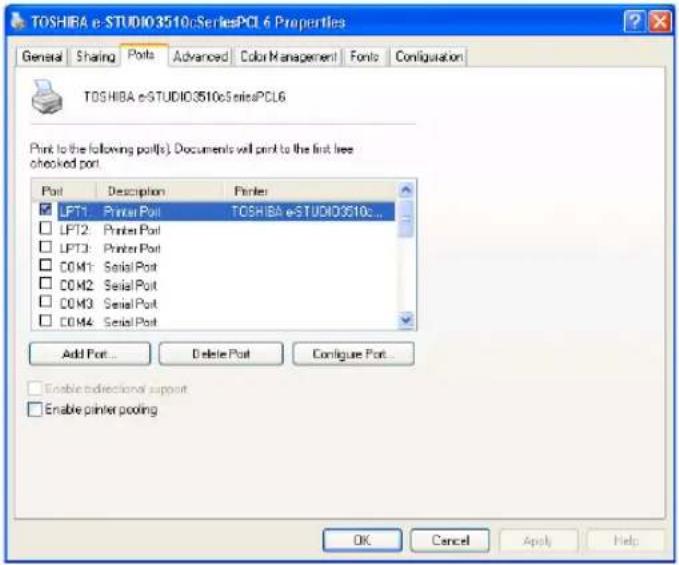Click the Port column header
The height and width of the screenshot is (565, 679).
(64, 191)
